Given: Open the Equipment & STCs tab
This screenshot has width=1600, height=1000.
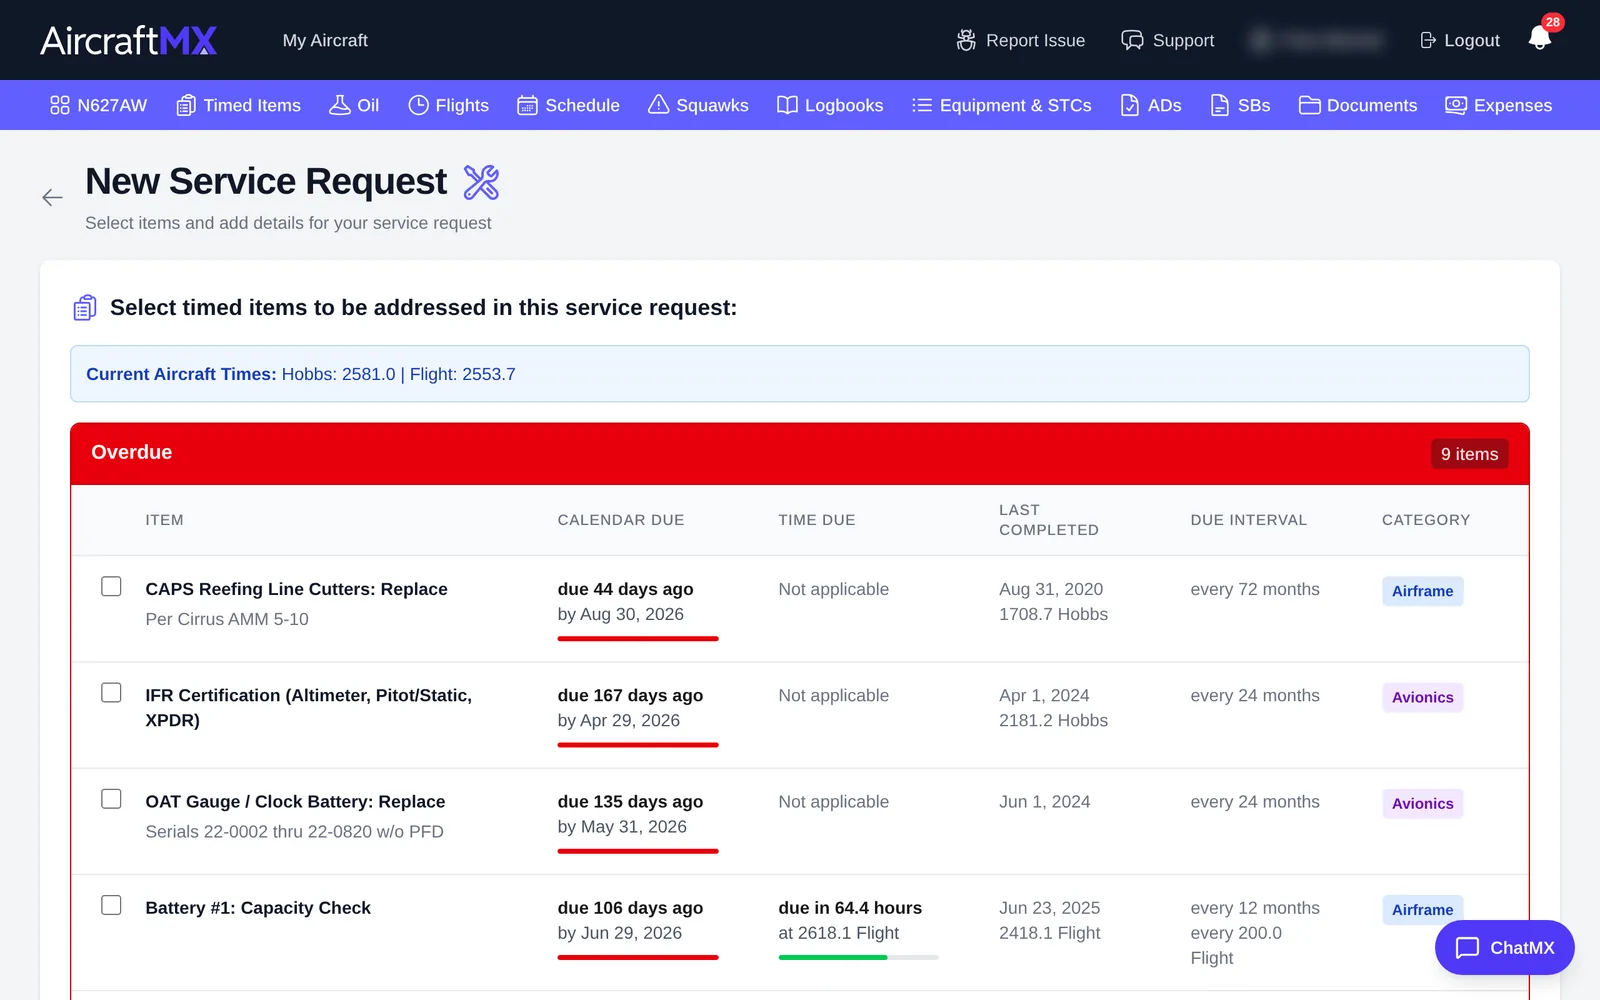Looking at the screenshot, I should coord(1002,105).
